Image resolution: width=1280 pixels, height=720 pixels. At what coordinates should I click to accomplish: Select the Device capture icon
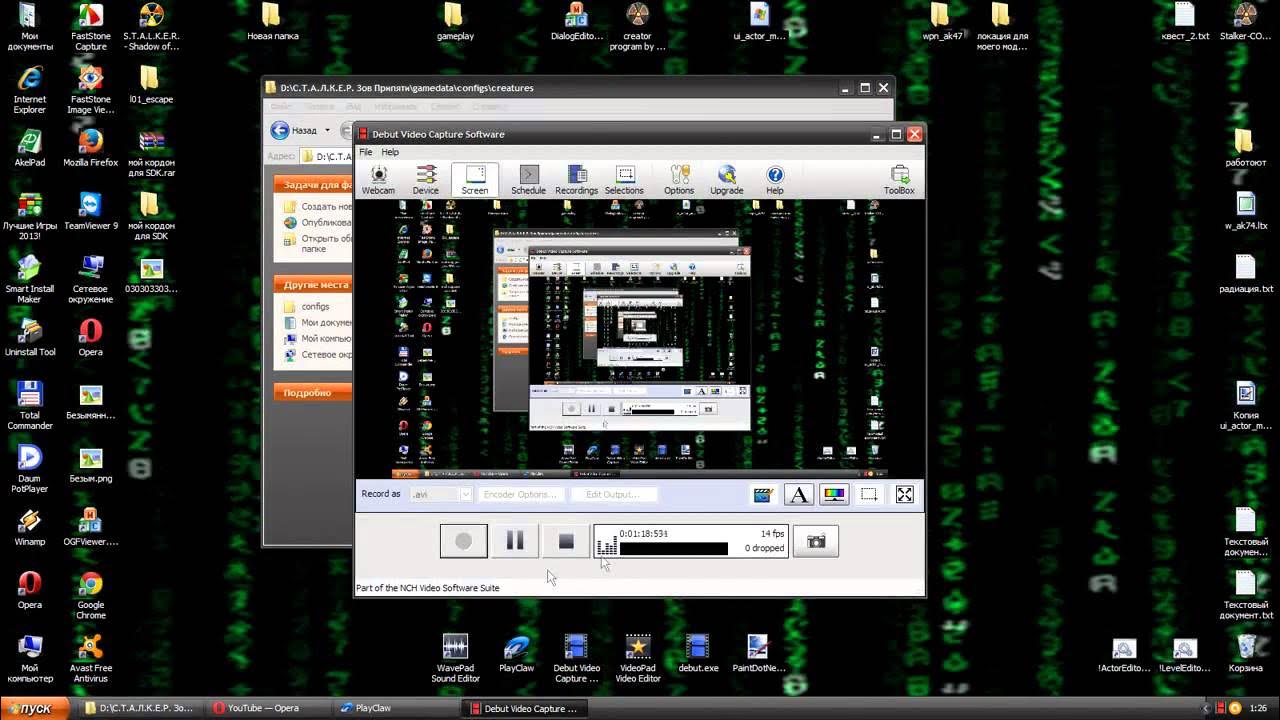[426, 180]
